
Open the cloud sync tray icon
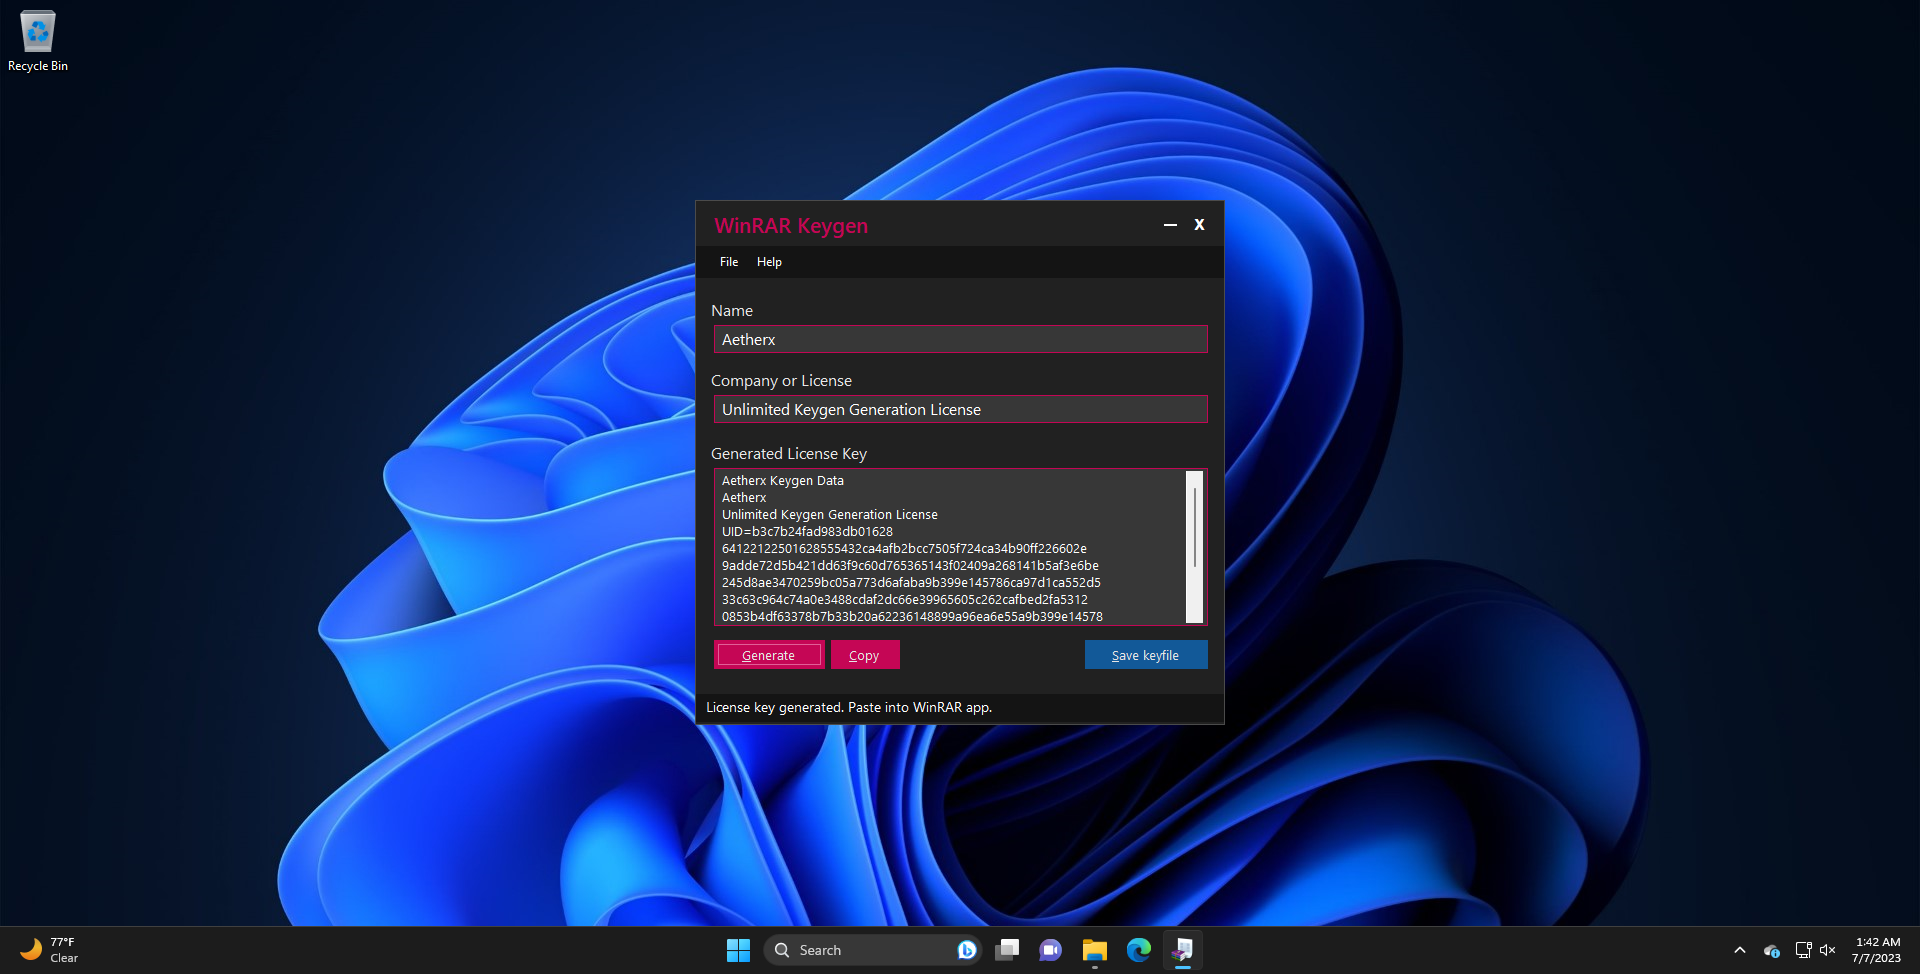click(1772, 950)
